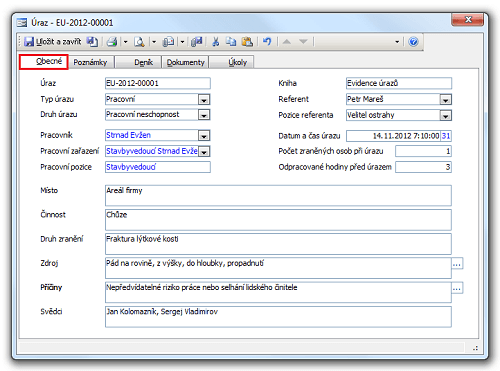Click the Cut scissors icon
The width and height of the screenshot is (500, 371).
coord(216,42)
